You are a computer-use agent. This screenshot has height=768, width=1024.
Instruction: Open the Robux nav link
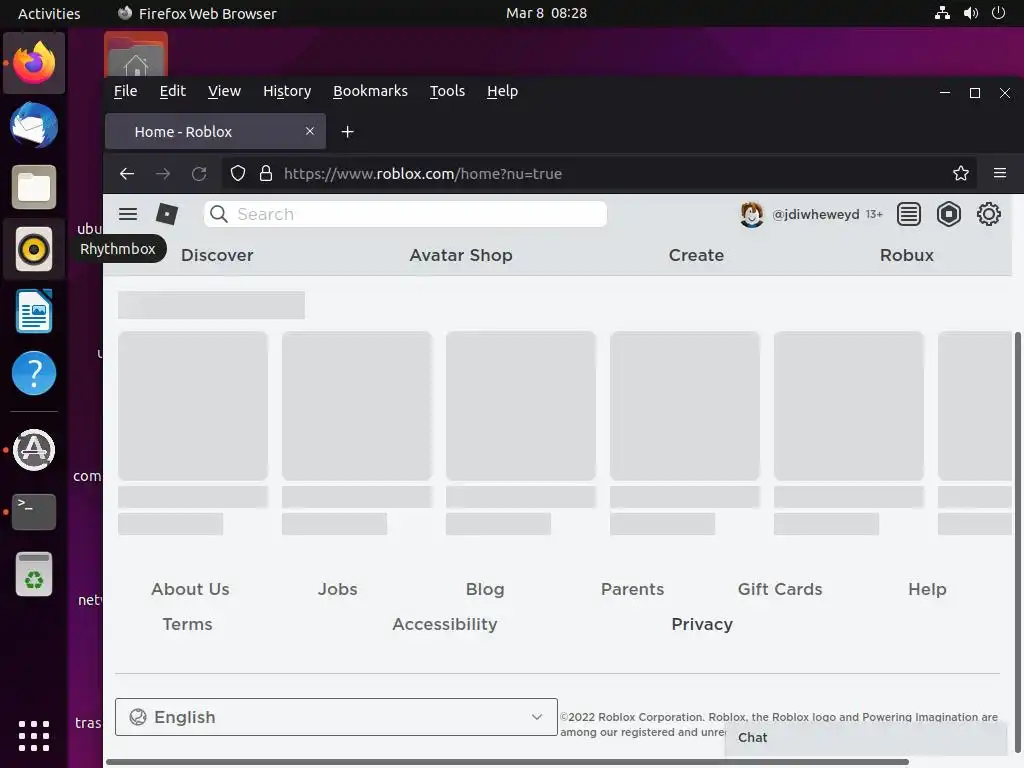906,255
